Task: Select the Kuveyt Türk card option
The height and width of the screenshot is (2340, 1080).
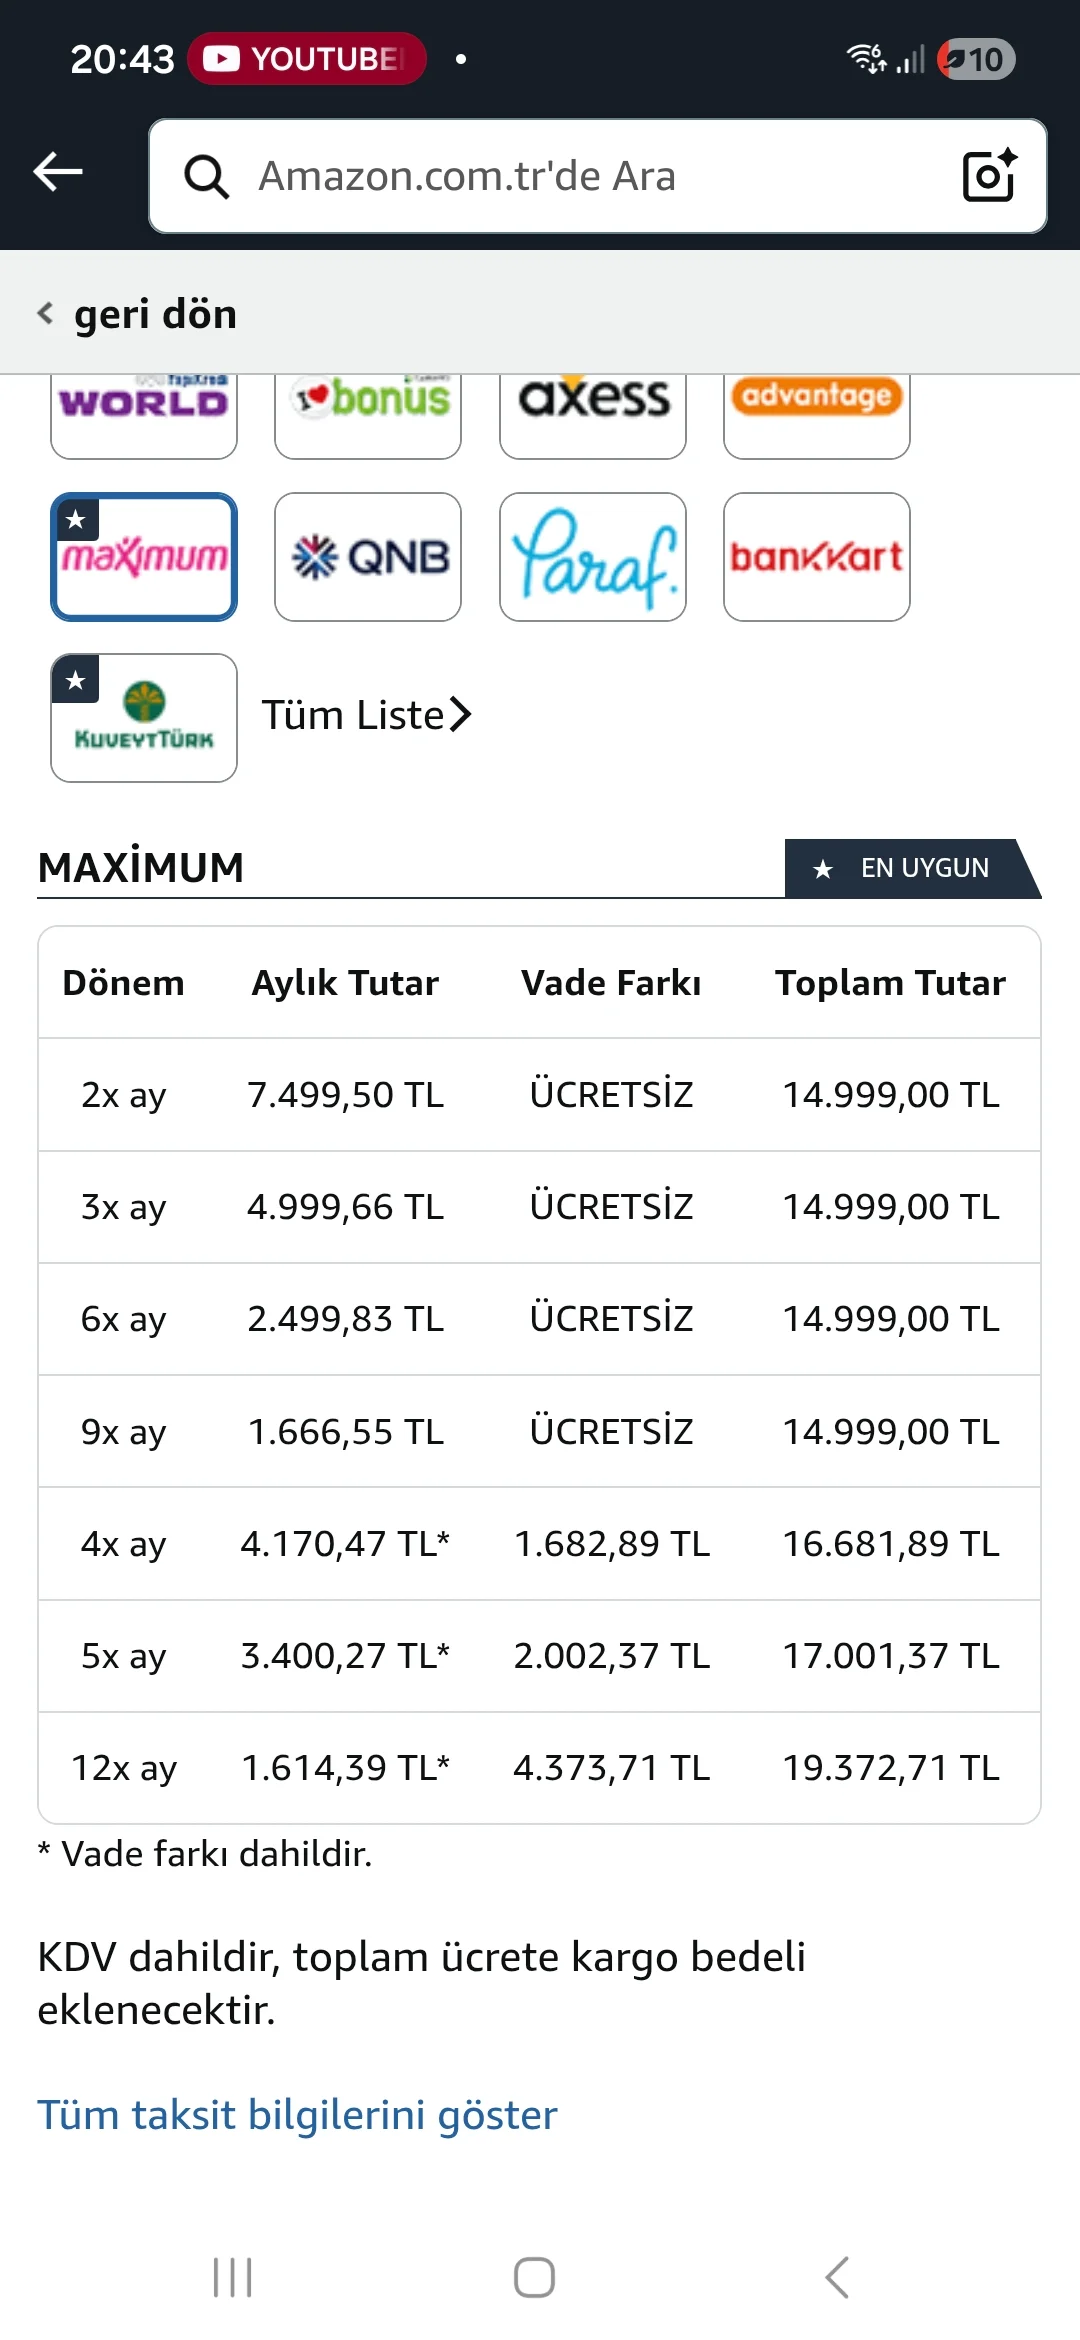Action: [x=144, y=718]
